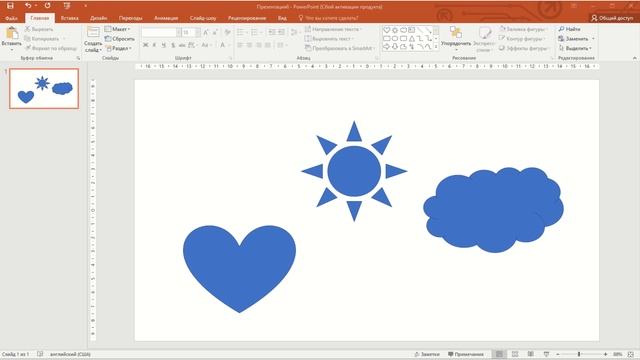Viewport: 640px width, 360px height.
Task: Toggle bold (Ж) formatting
Action: pyautogui.click(x=145, y=45)
